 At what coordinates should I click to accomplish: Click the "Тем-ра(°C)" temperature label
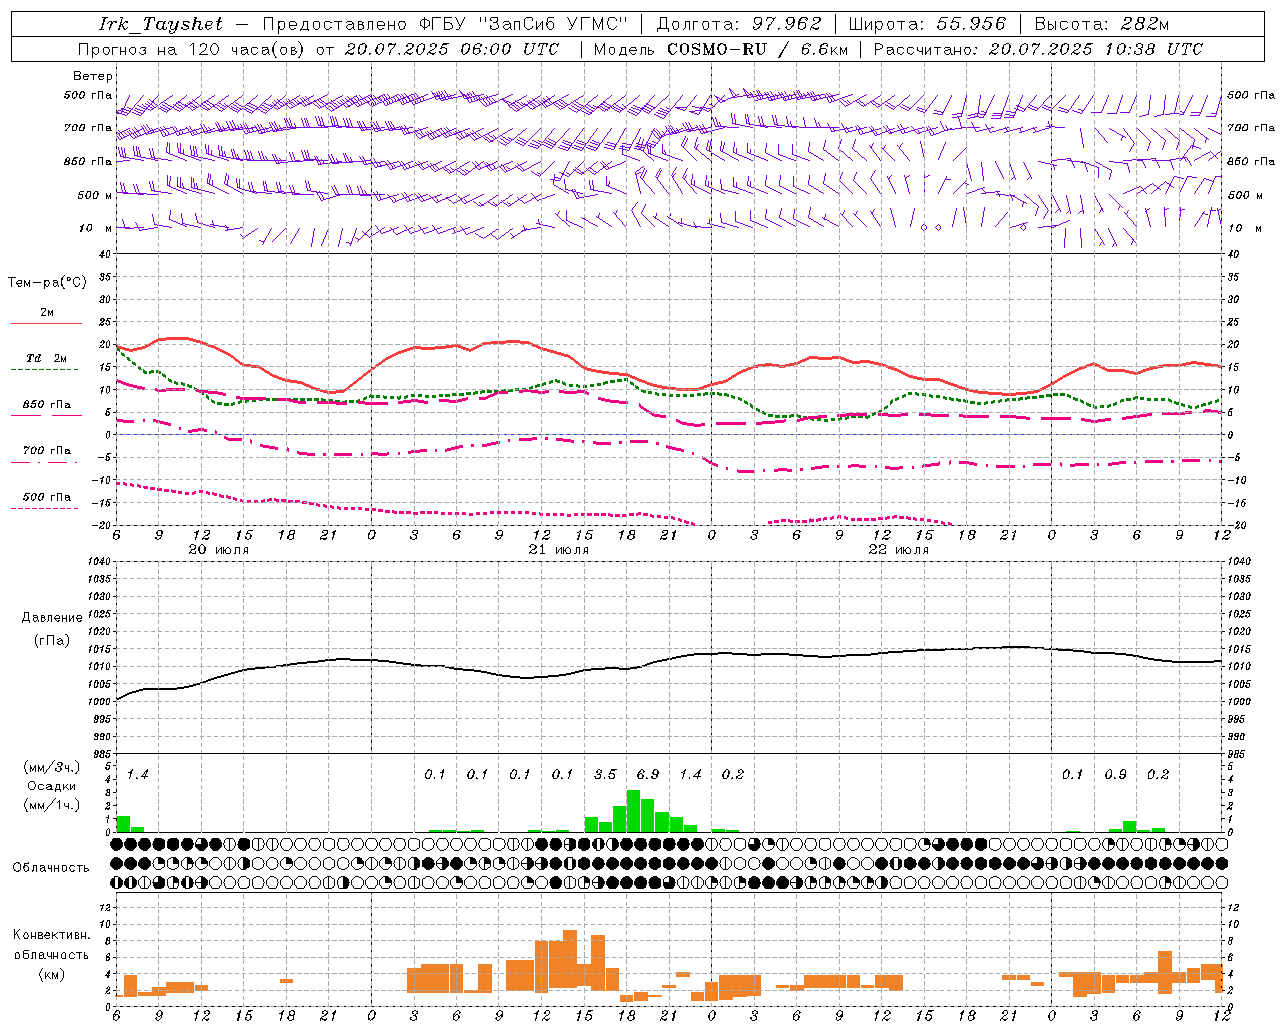(47, 283)
